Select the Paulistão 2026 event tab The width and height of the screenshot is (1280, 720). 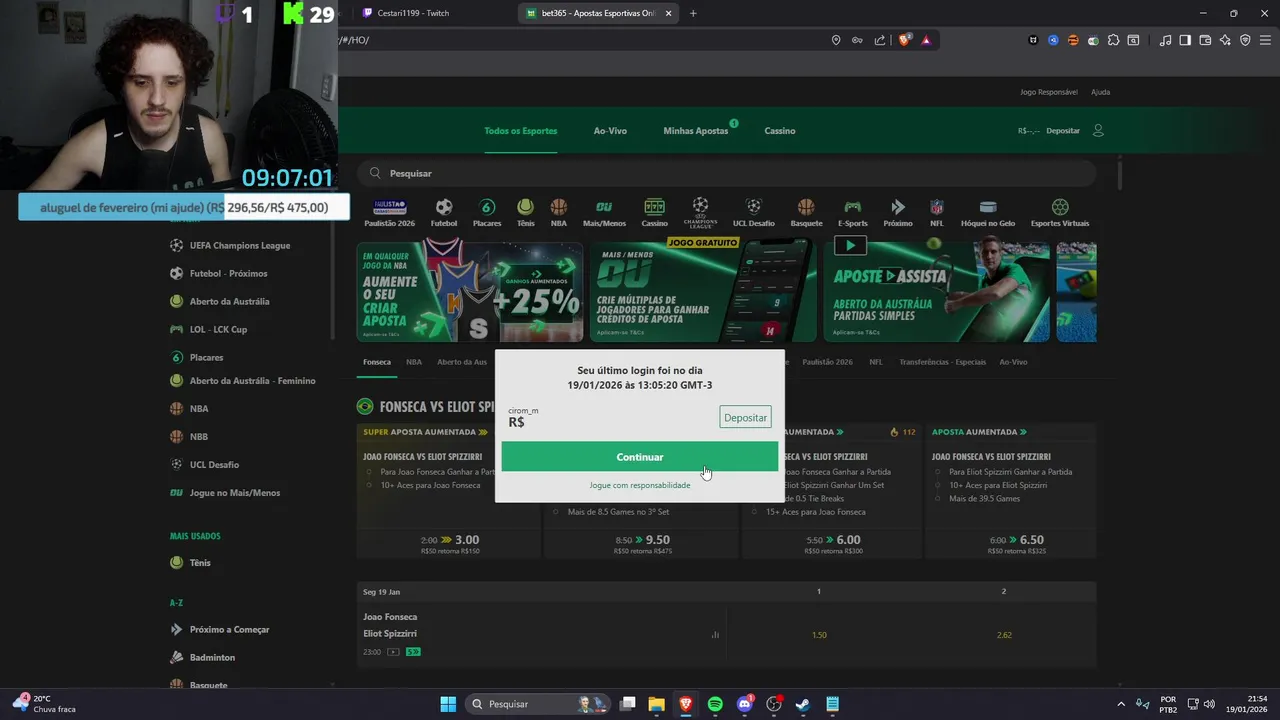coord(827,362)
